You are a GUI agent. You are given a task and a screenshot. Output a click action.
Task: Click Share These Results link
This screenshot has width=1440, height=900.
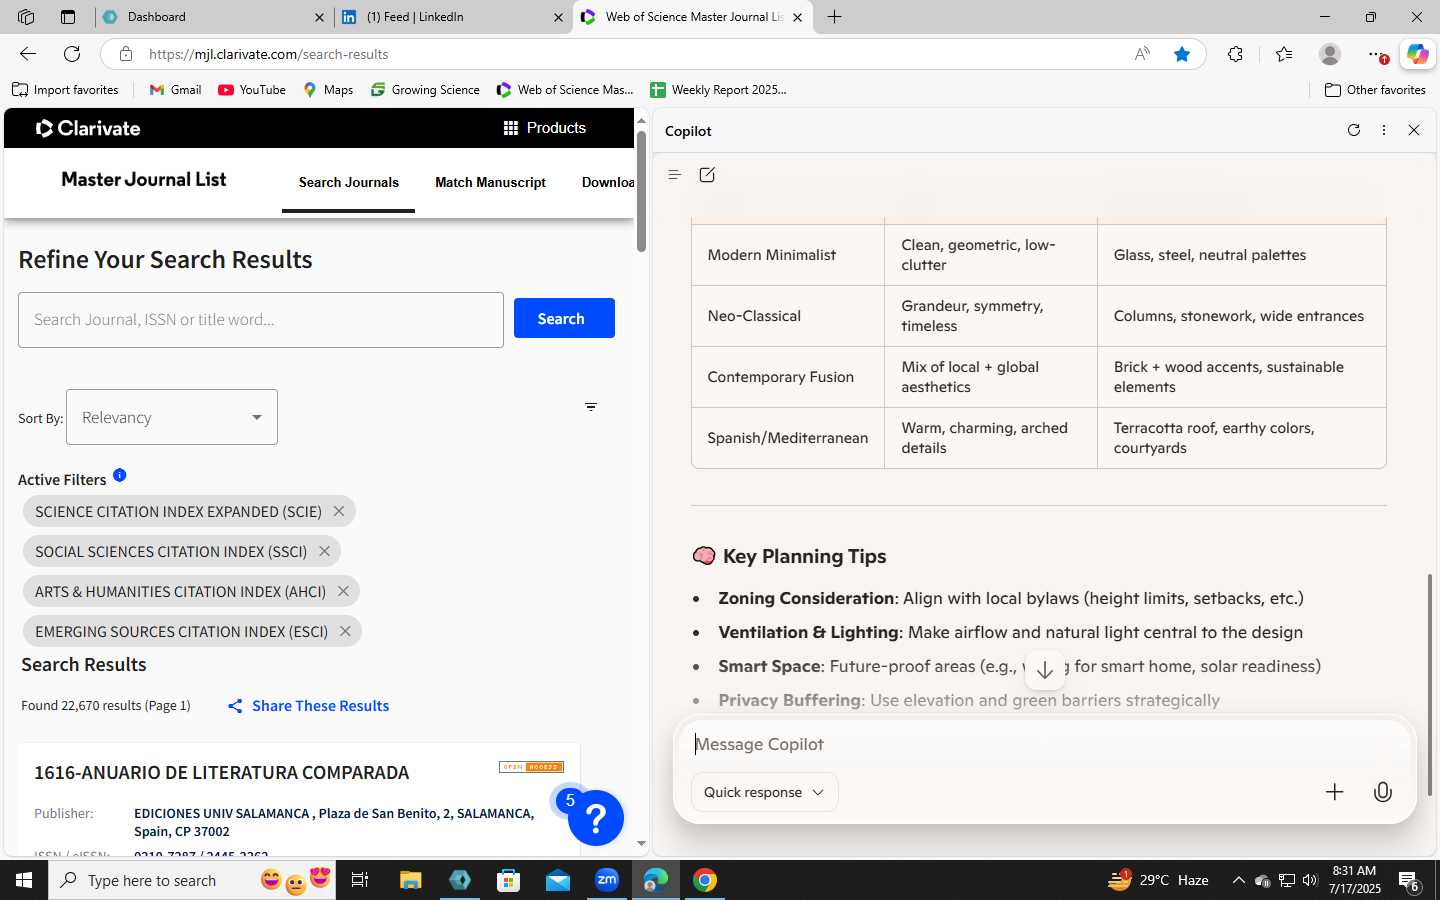tap(308, 706)
